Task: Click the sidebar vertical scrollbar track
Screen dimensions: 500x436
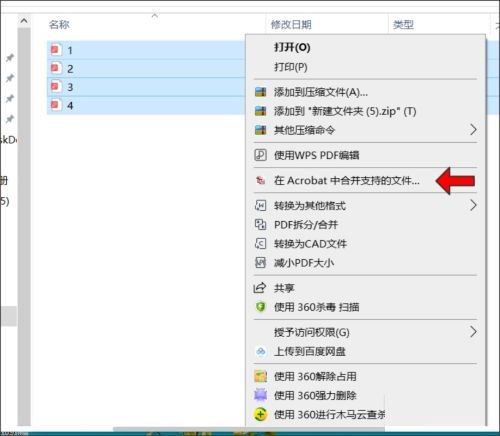Action: pyautogui.click(x=24, y=227)
